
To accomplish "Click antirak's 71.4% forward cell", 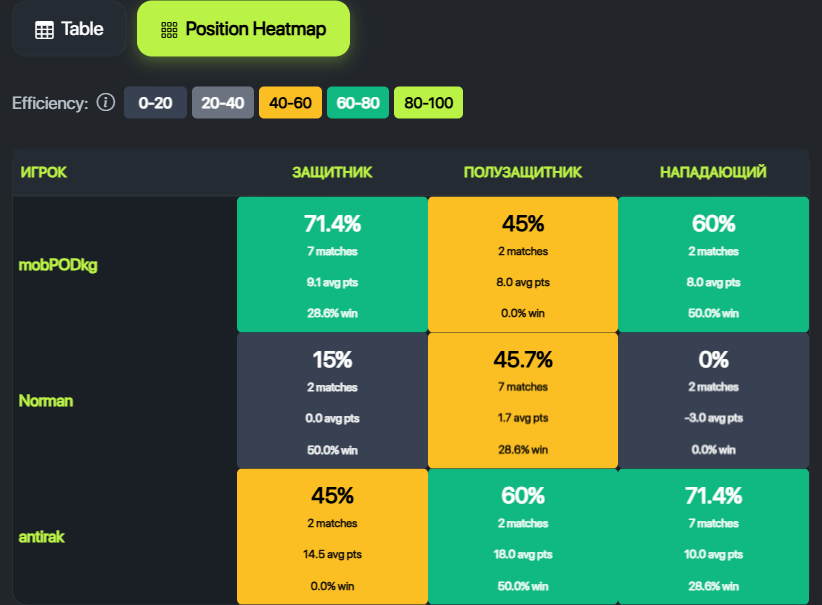I will tap(713, 537).
